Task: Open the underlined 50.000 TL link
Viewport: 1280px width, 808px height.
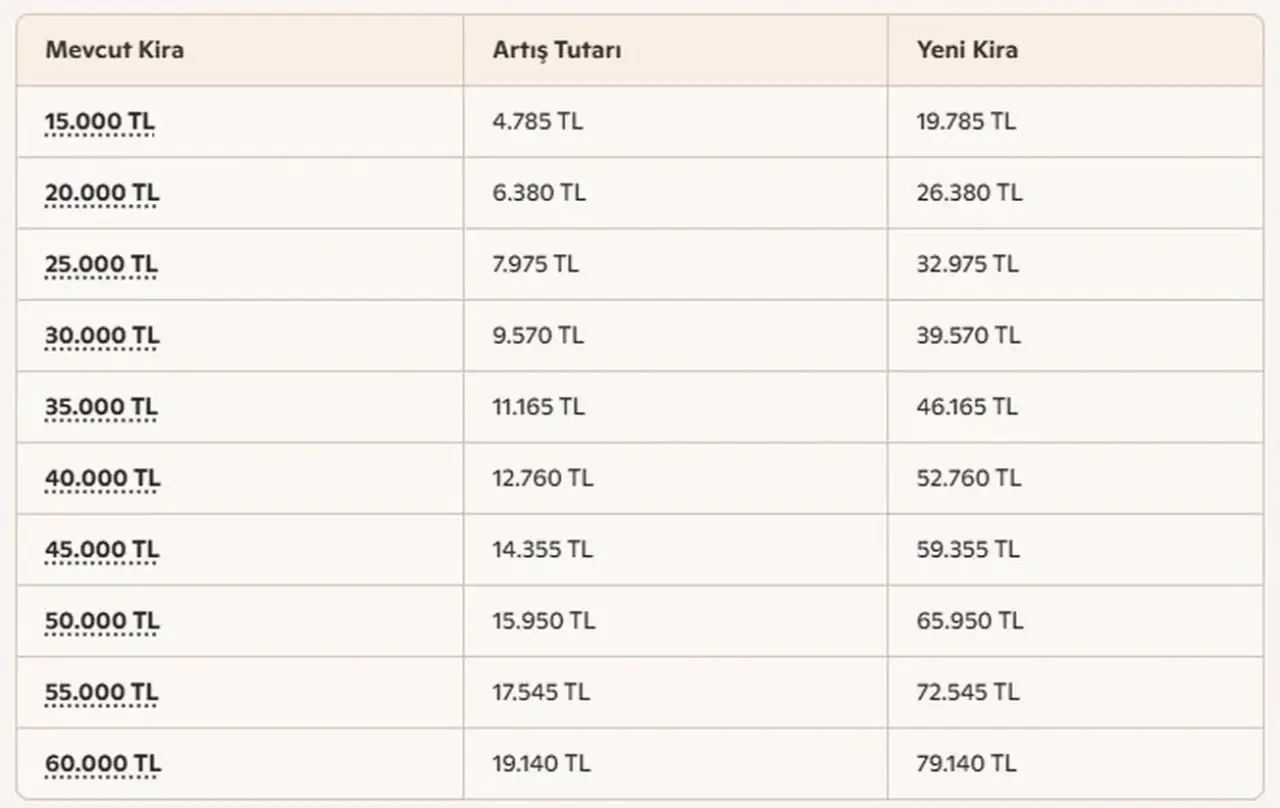Action: [102, 621]
